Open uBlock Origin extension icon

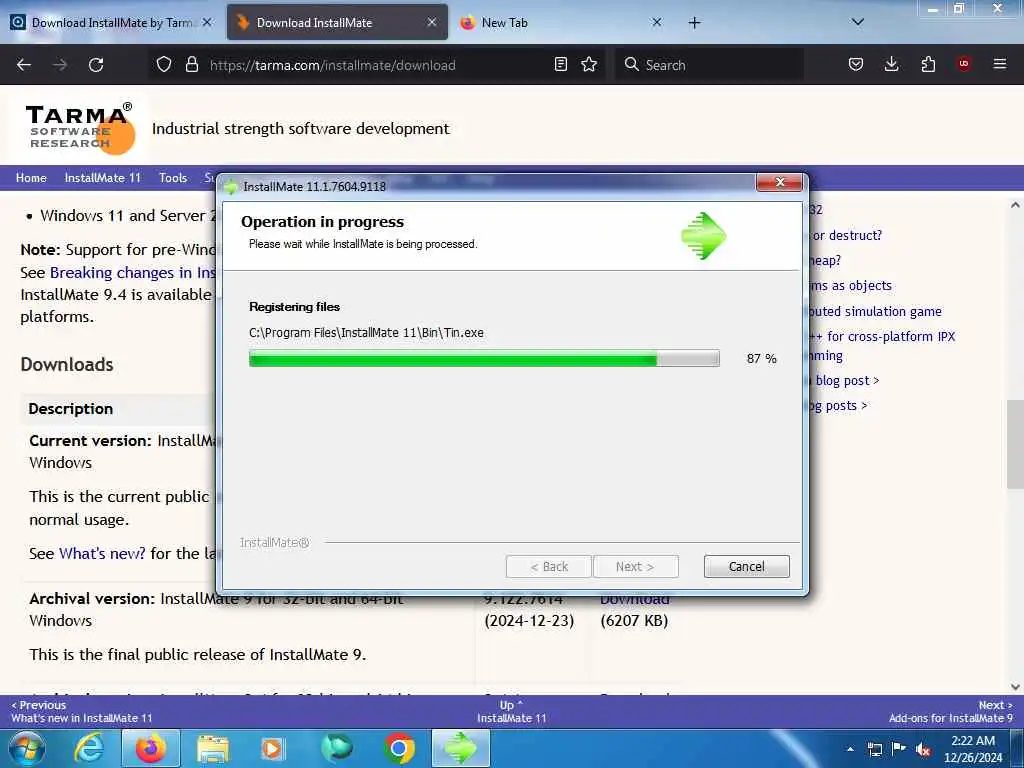point(964,64)
